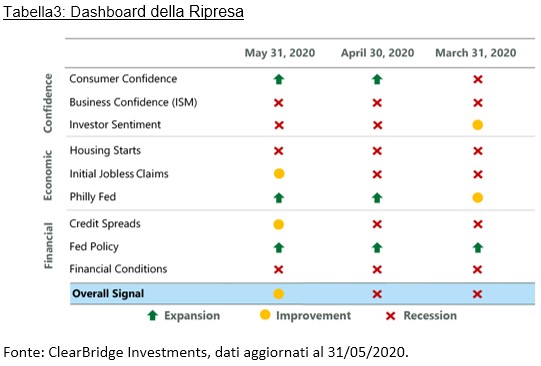Click Financial Conditions May 31 red cross

[x=279, y=269]
